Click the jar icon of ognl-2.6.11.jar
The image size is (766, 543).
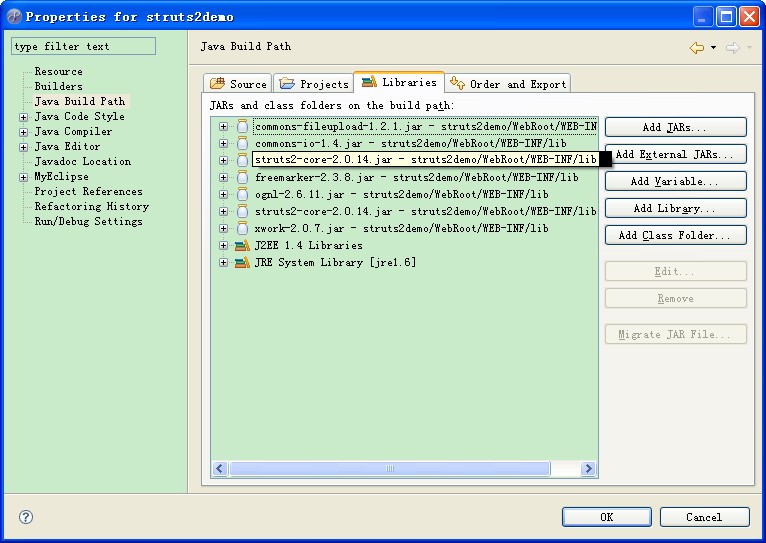[242, 194]
